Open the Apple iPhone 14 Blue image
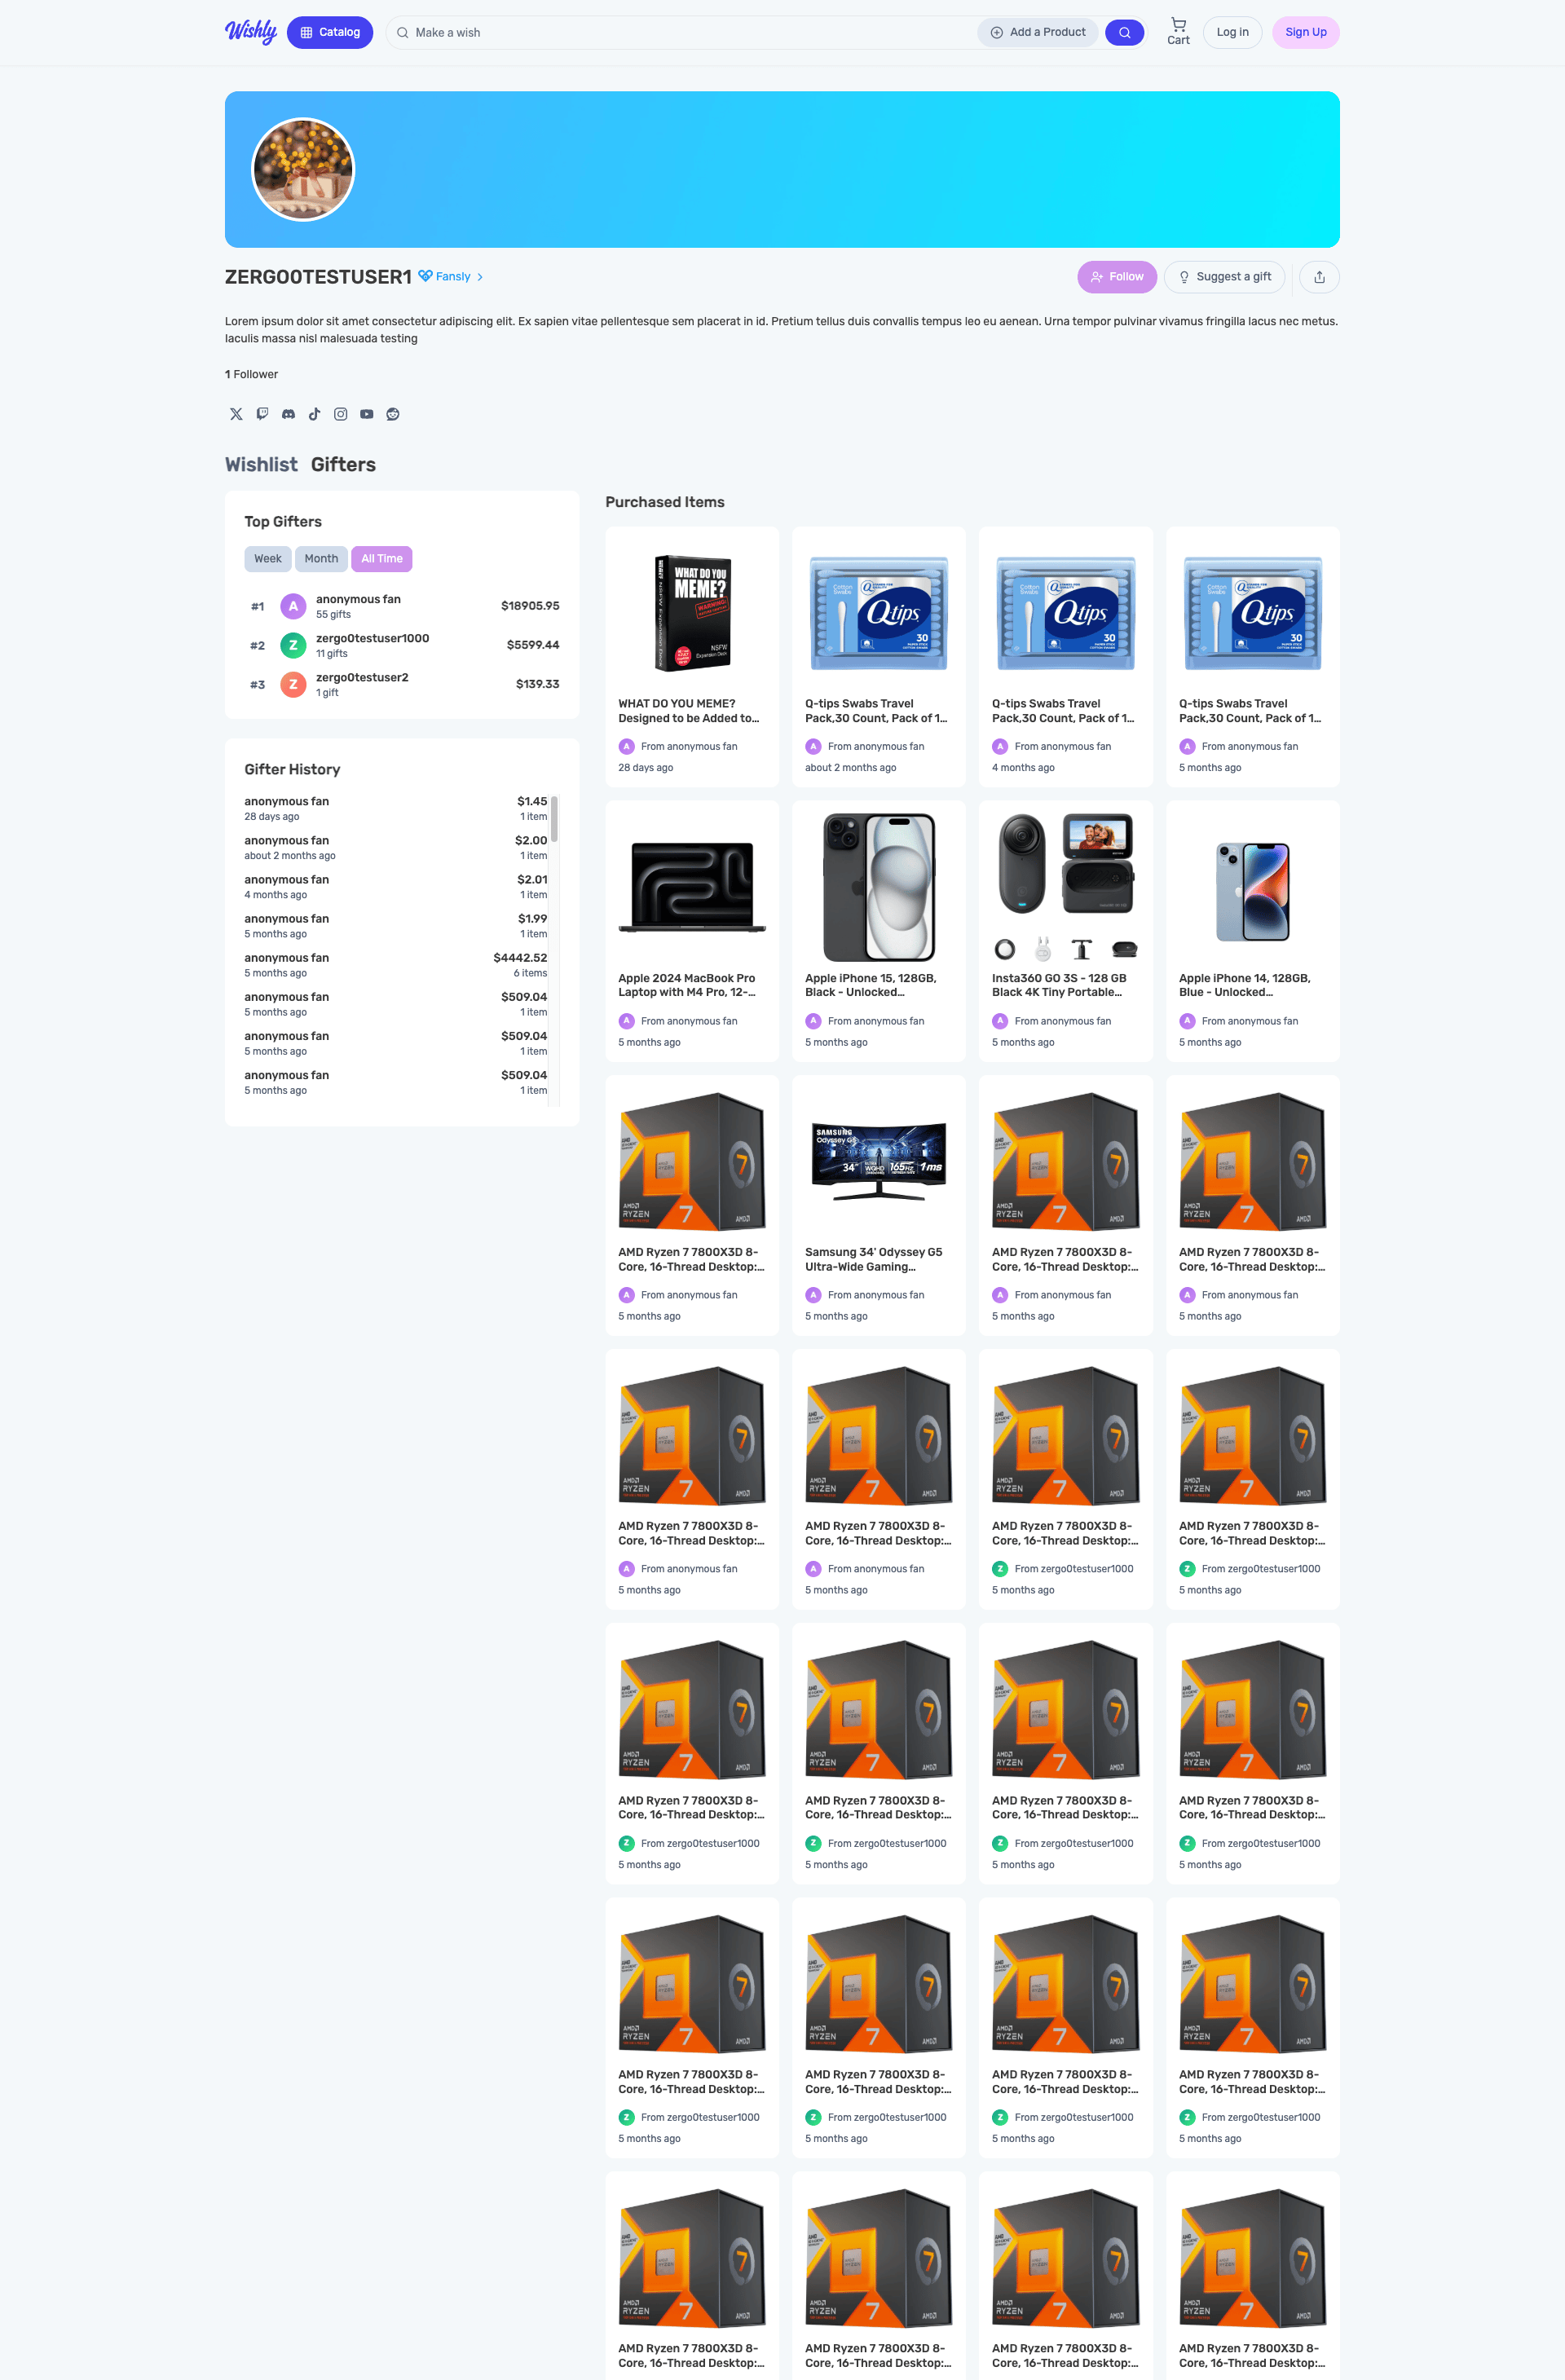This screenshot has width=1565, height=2380. pos(1253,887)
